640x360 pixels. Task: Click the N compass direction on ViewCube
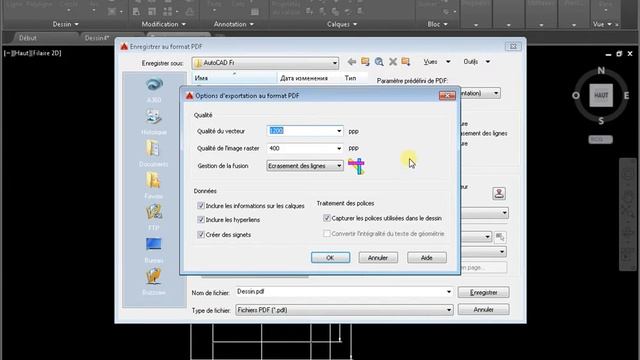[x=601, y=71]
